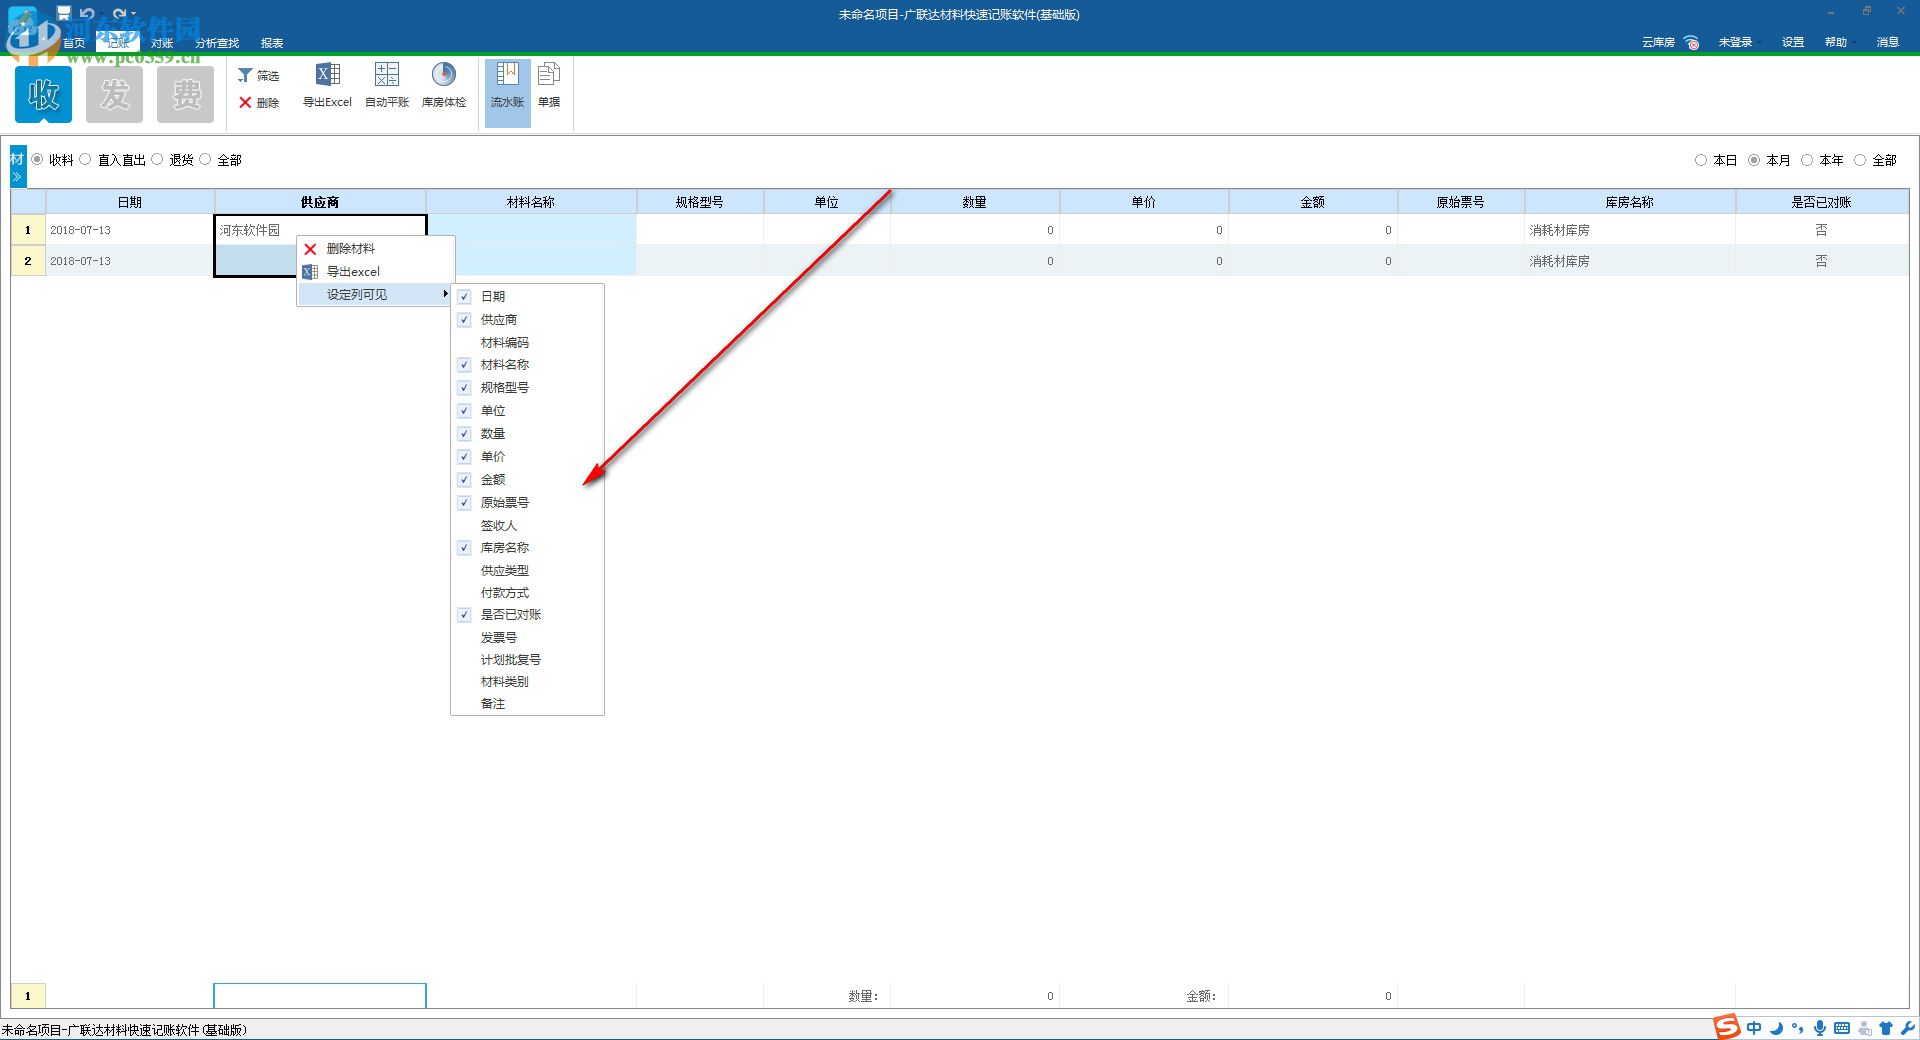Select the 直入直出 radio button
The height and width of the screenshot is (1040, 1920).
pos(85,159)
